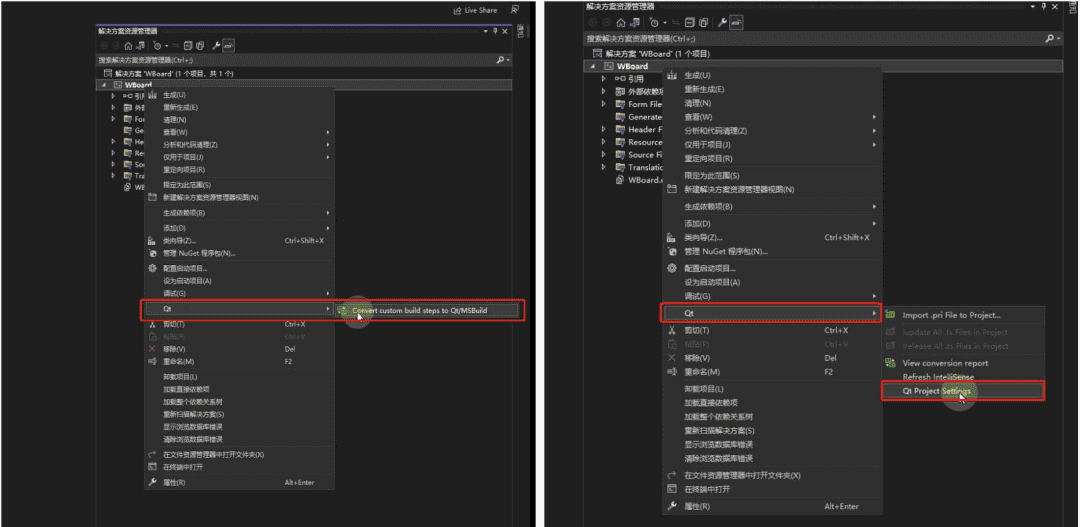Viewport: 1080px width, 527px height.
Task: Select Qt Project Settings in right submenu
Action: click(963, 391)
